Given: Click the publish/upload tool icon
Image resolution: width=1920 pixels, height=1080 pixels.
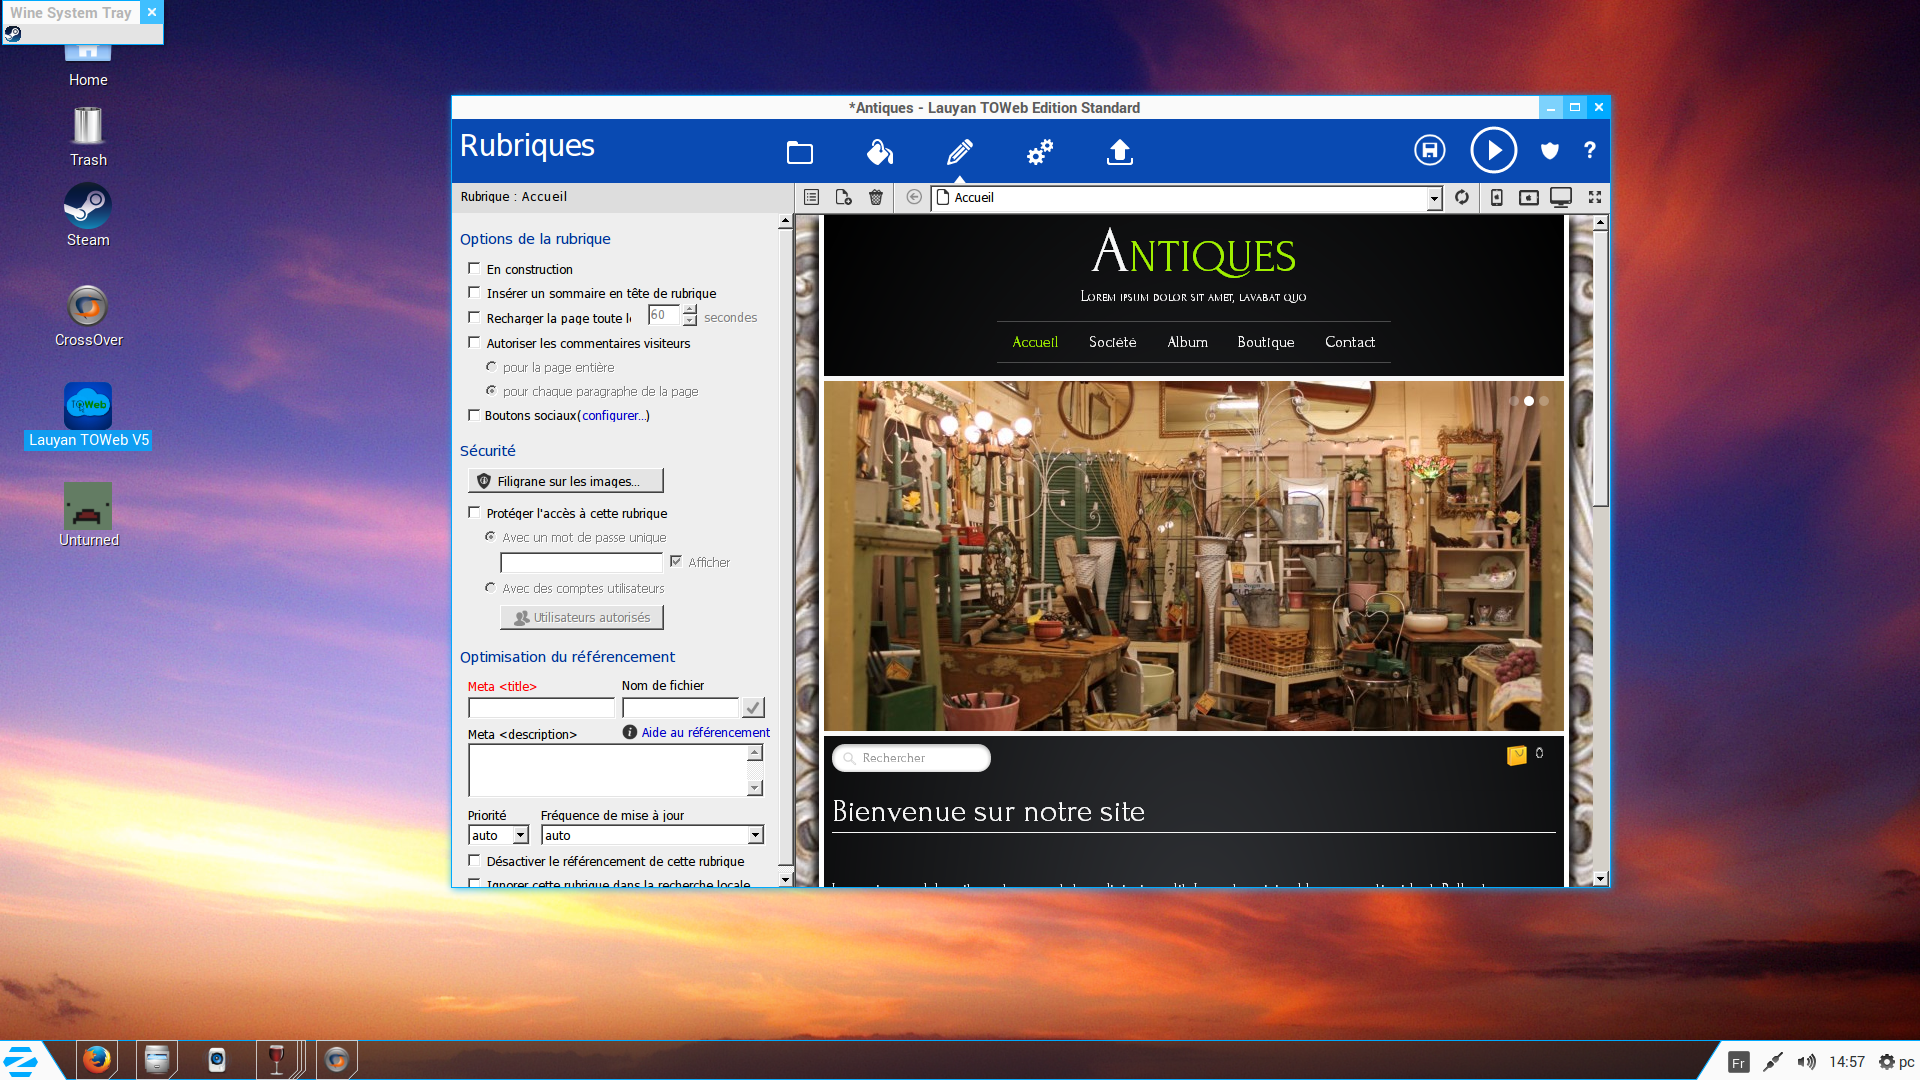Looking at the screenshot, I should pos(1120,150).
